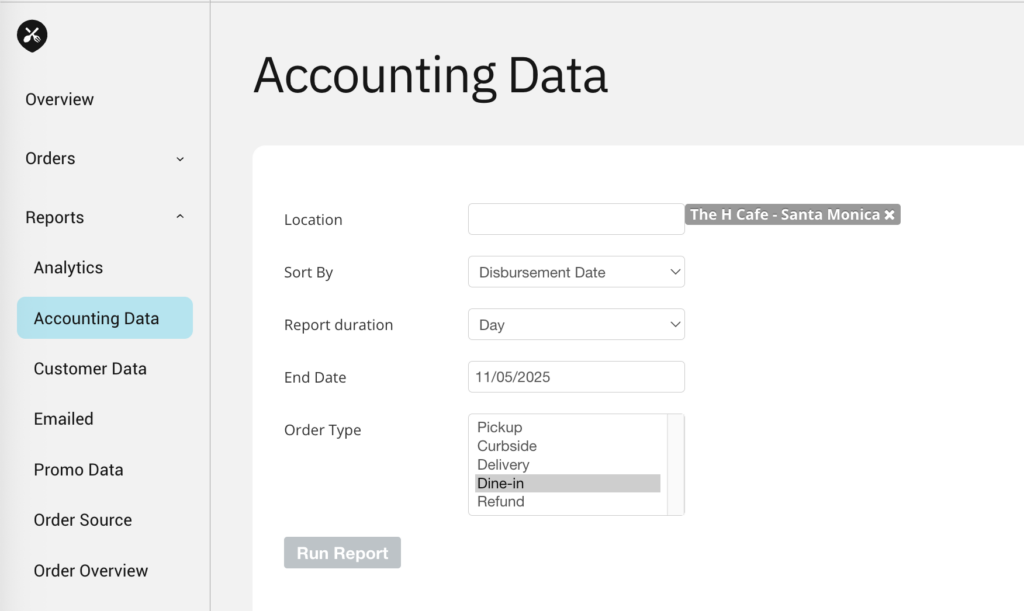
Task: Open the Sort By dropdown
Action: [x=576, y=272]
